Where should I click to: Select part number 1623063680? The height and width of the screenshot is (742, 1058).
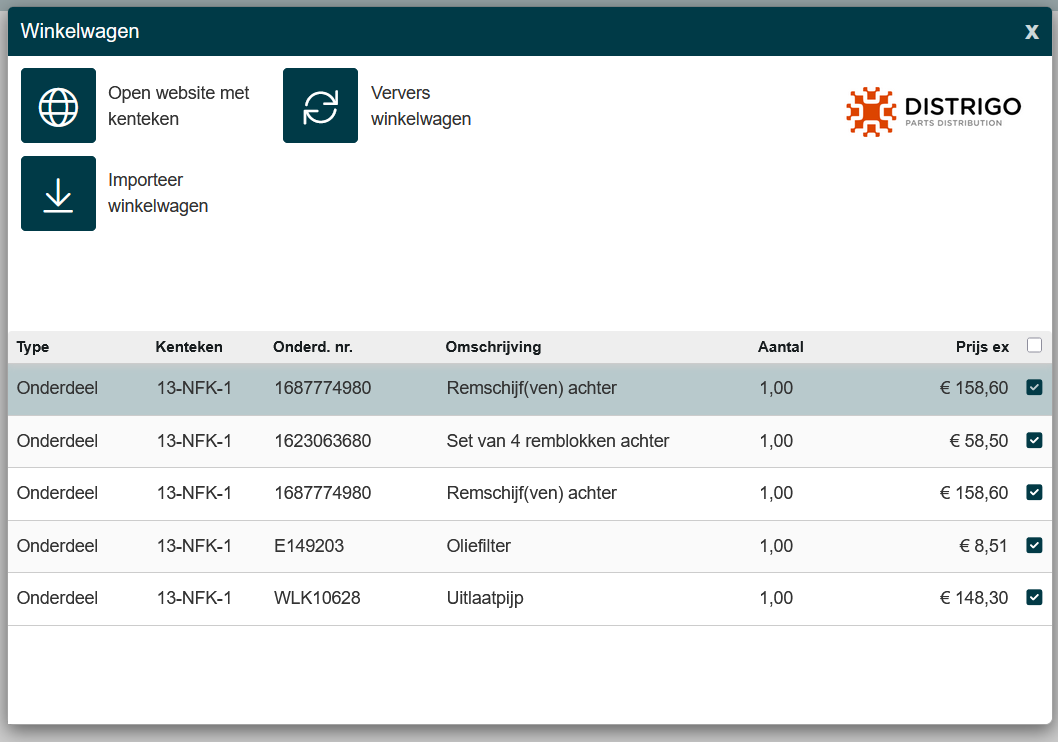coord(323,440)
